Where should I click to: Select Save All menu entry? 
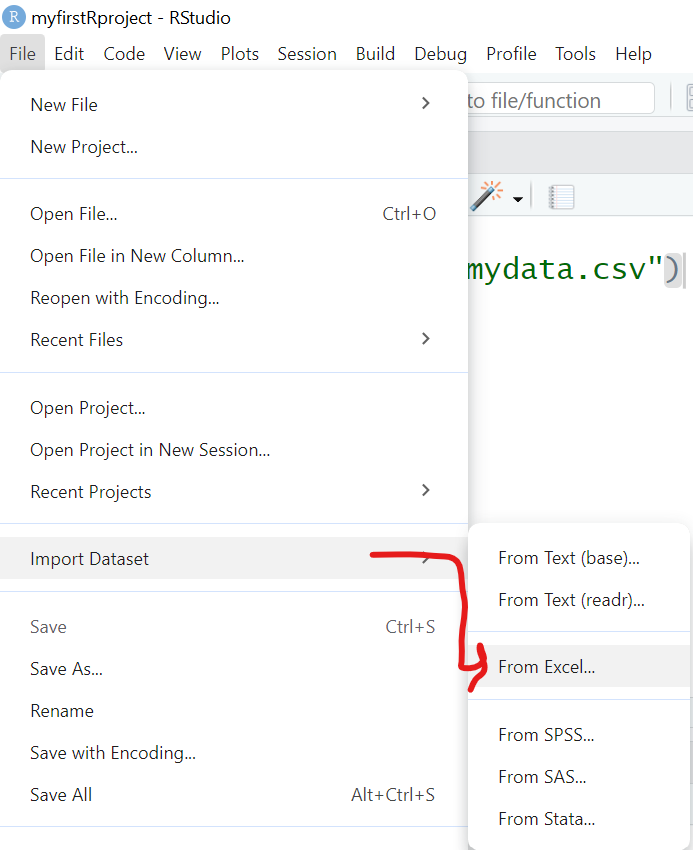[234, 795]
